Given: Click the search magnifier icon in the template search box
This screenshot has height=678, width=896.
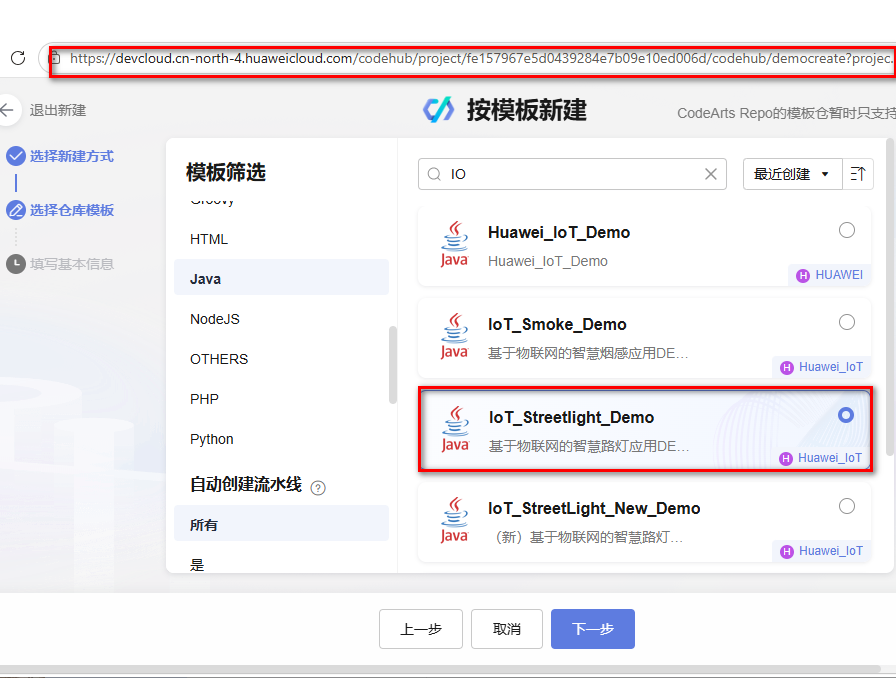Looking at the screenshot, I should point(434,174).
